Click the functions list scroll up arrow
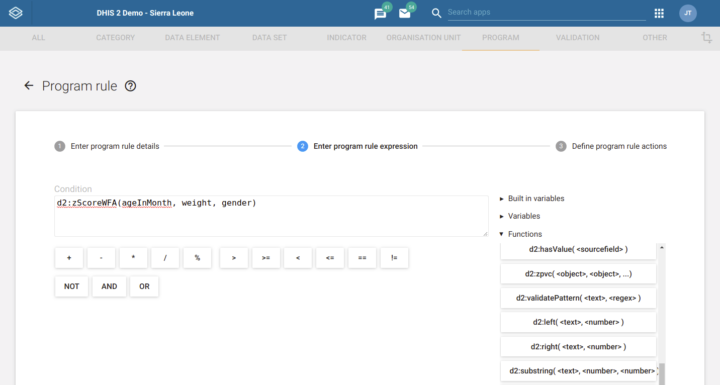The width and height of the screenshot is (720, 385). coord(662,248)
